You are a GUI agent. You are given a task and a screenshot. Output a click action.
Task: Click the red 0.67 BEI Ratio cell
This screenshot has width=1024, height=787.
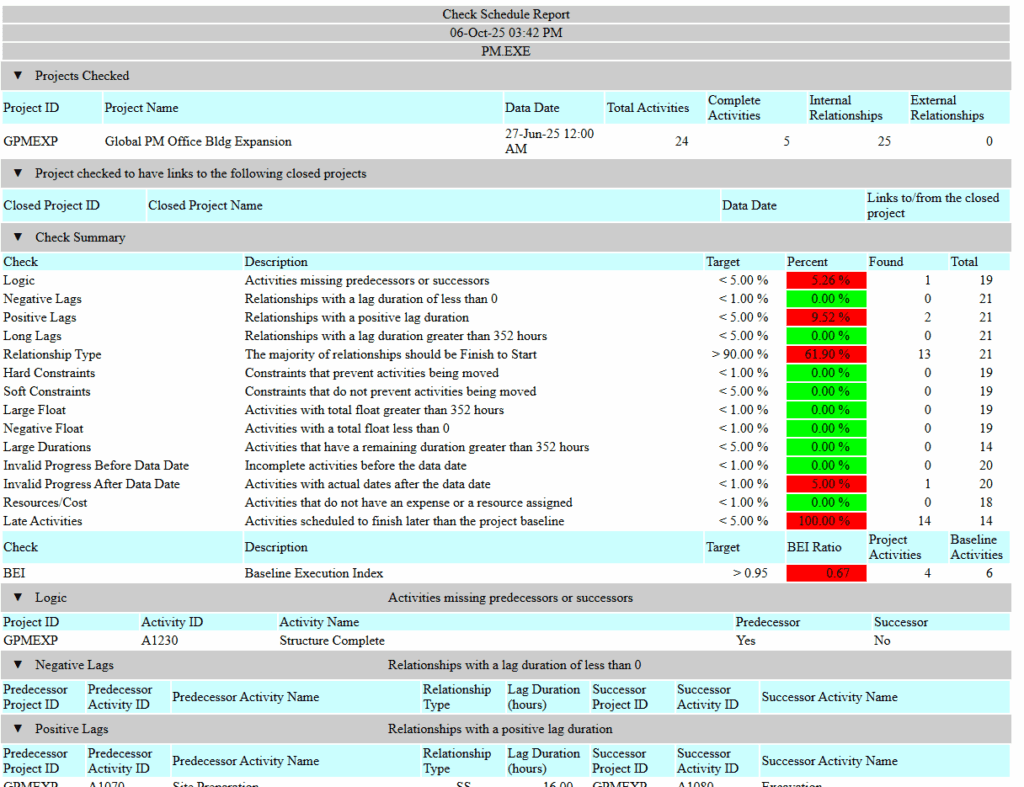826,574
